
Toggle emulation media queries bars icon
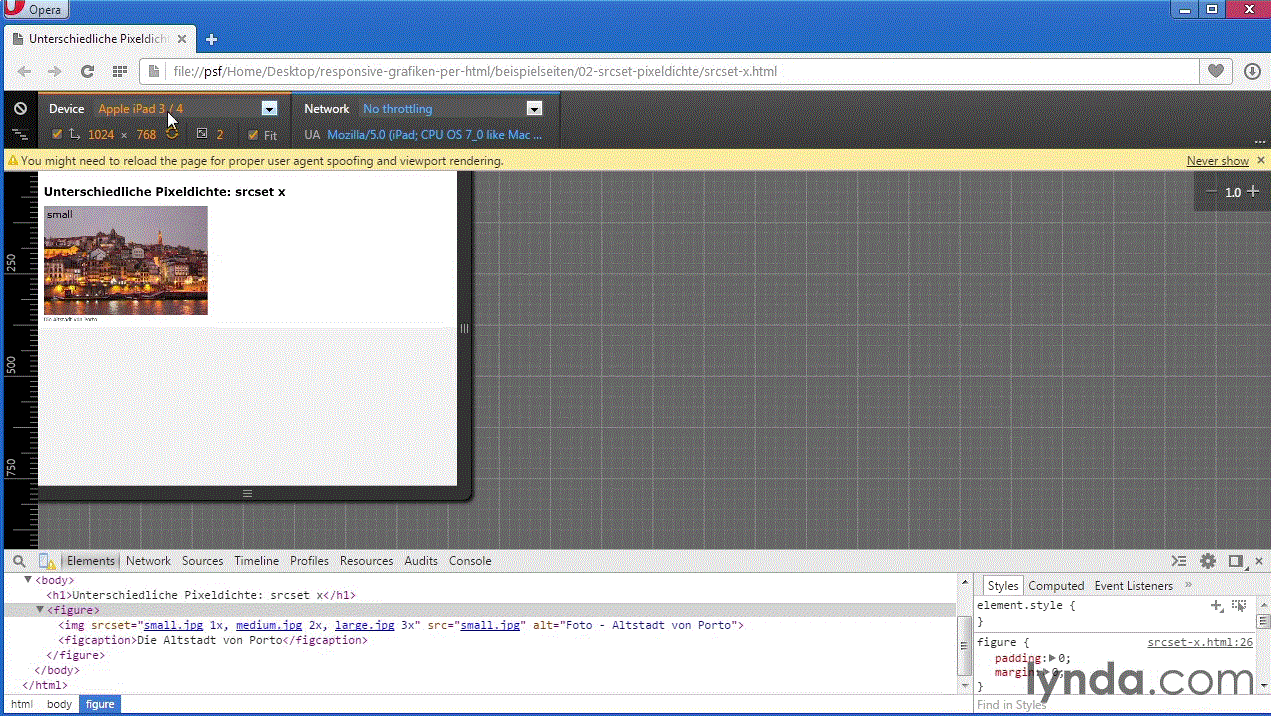pos(20,134)
